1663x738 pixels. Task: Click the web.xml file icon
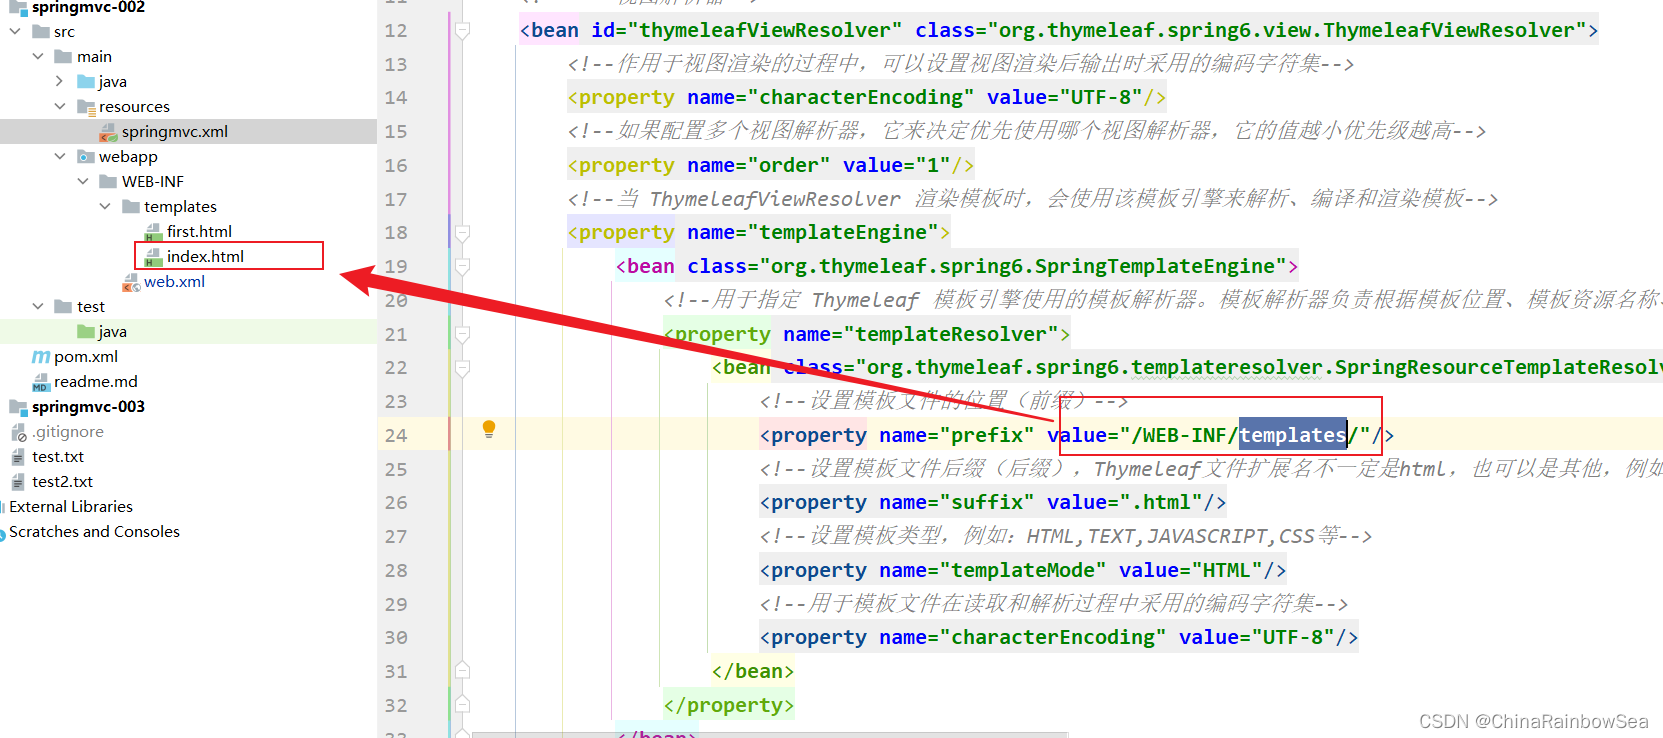pyautogui.click(x=131, y=283)
